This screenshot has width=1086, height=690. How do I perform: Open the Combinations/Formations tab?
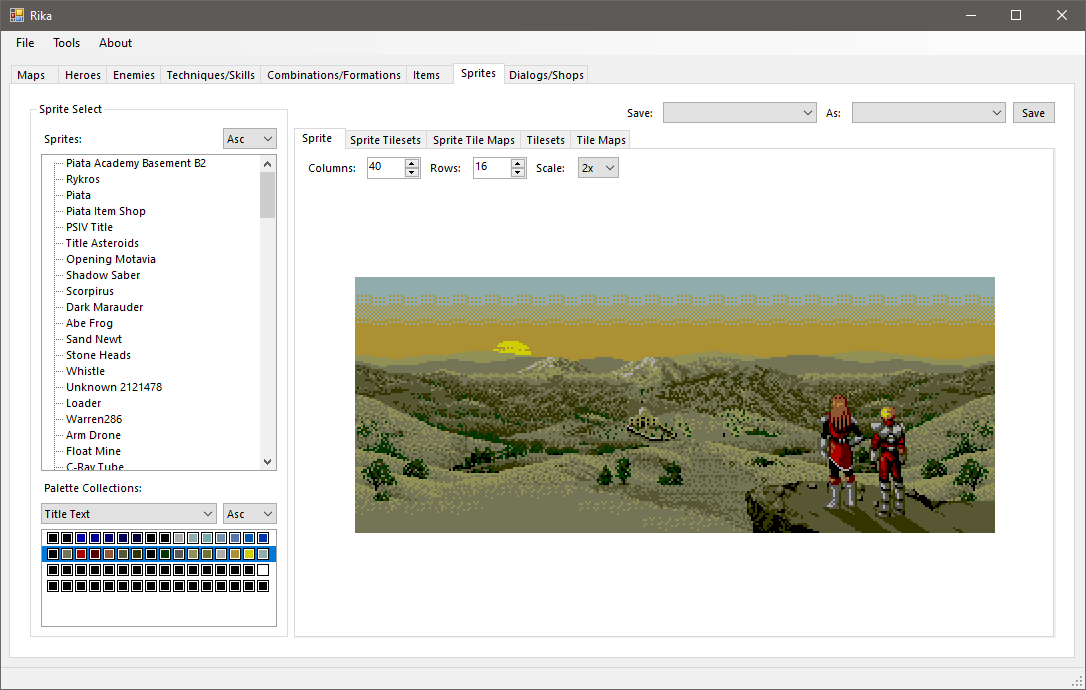(334, 75)
